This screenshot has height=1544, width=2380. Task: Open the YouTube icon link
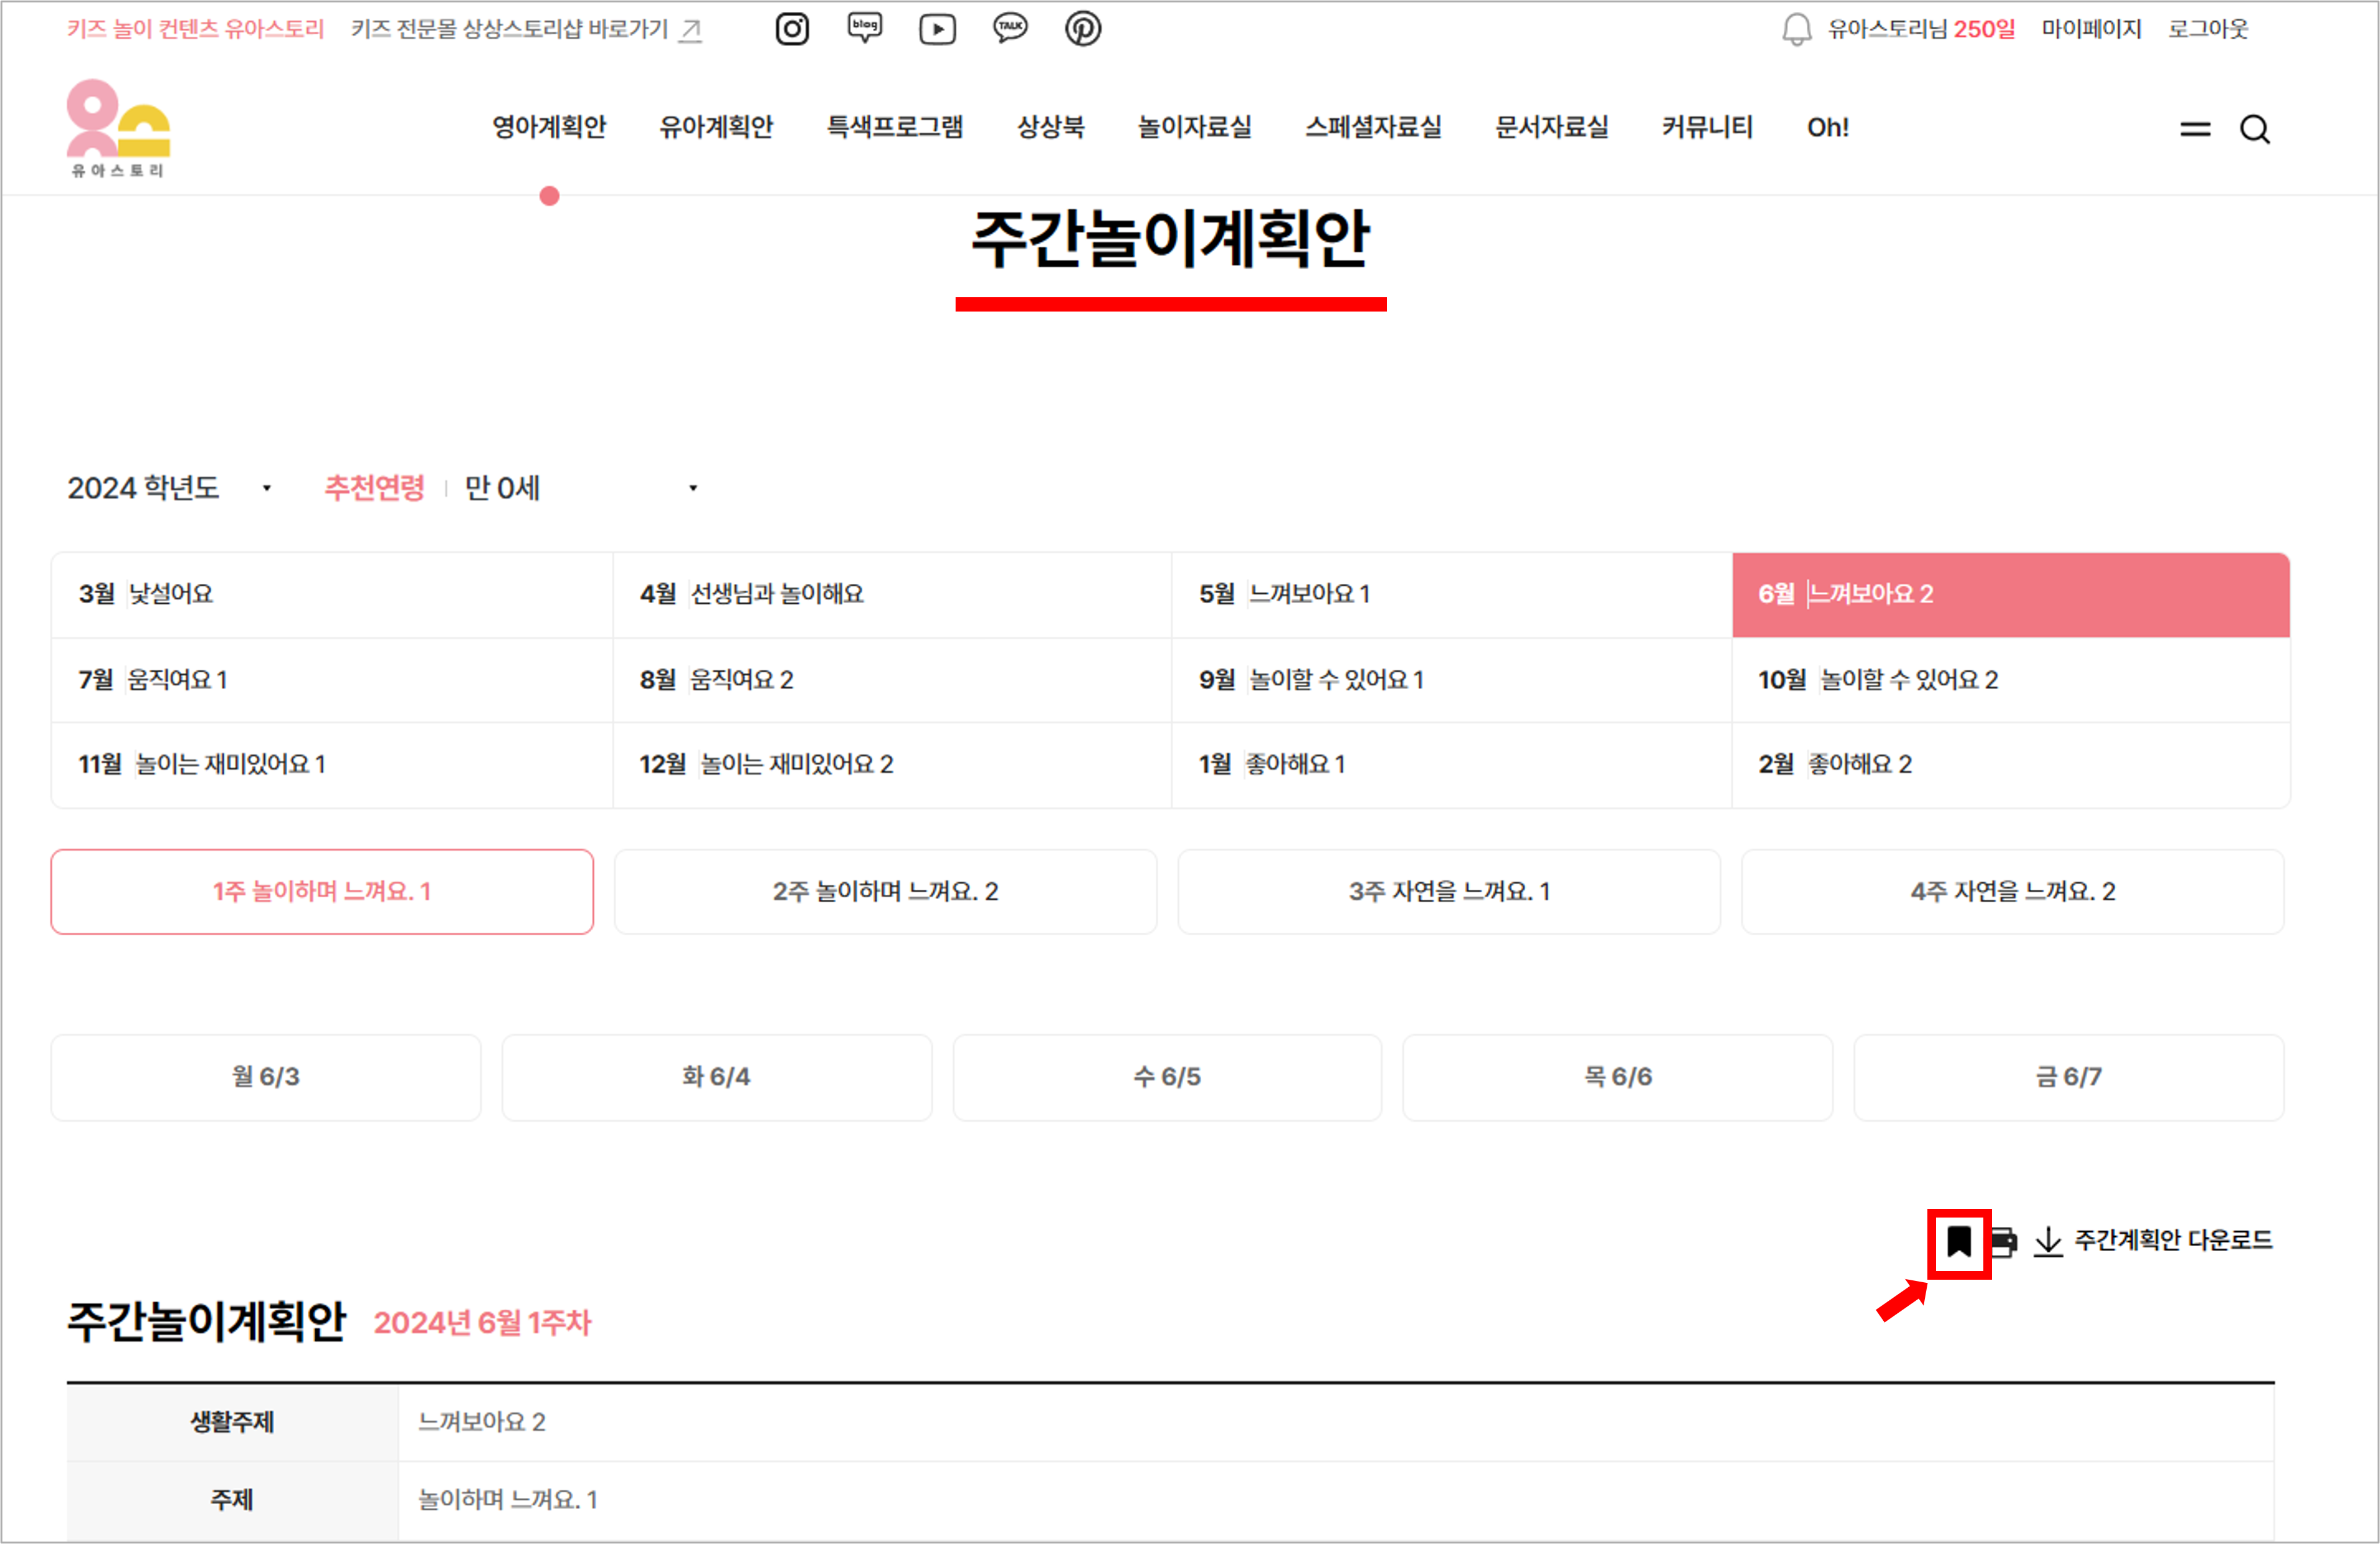tap(938, 29)
